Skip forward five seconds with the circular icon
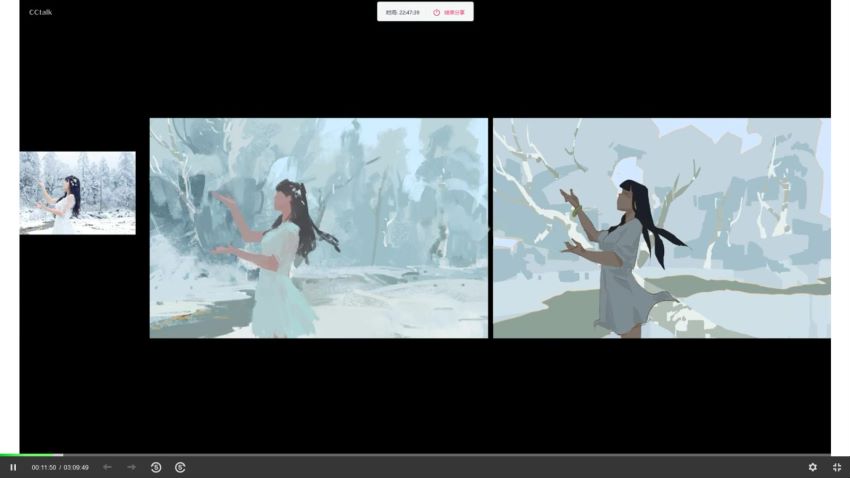Image resolution: width=850 pixels, height=478 pixels. point(181,467)
